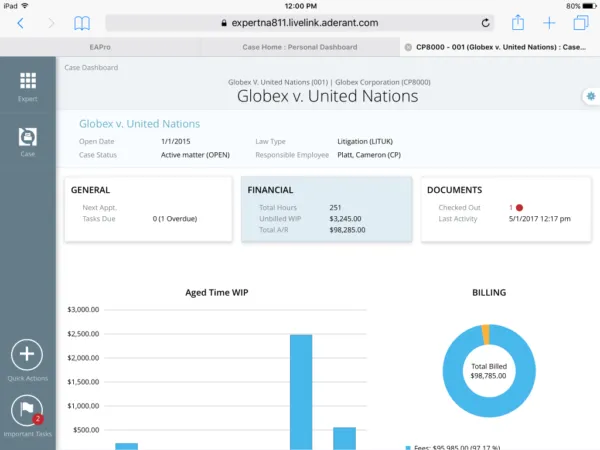This screenshot has width=600, height=450.
Task: Open Quick Actions plus button
Action: pyautogui.click(x=27, y=354)
